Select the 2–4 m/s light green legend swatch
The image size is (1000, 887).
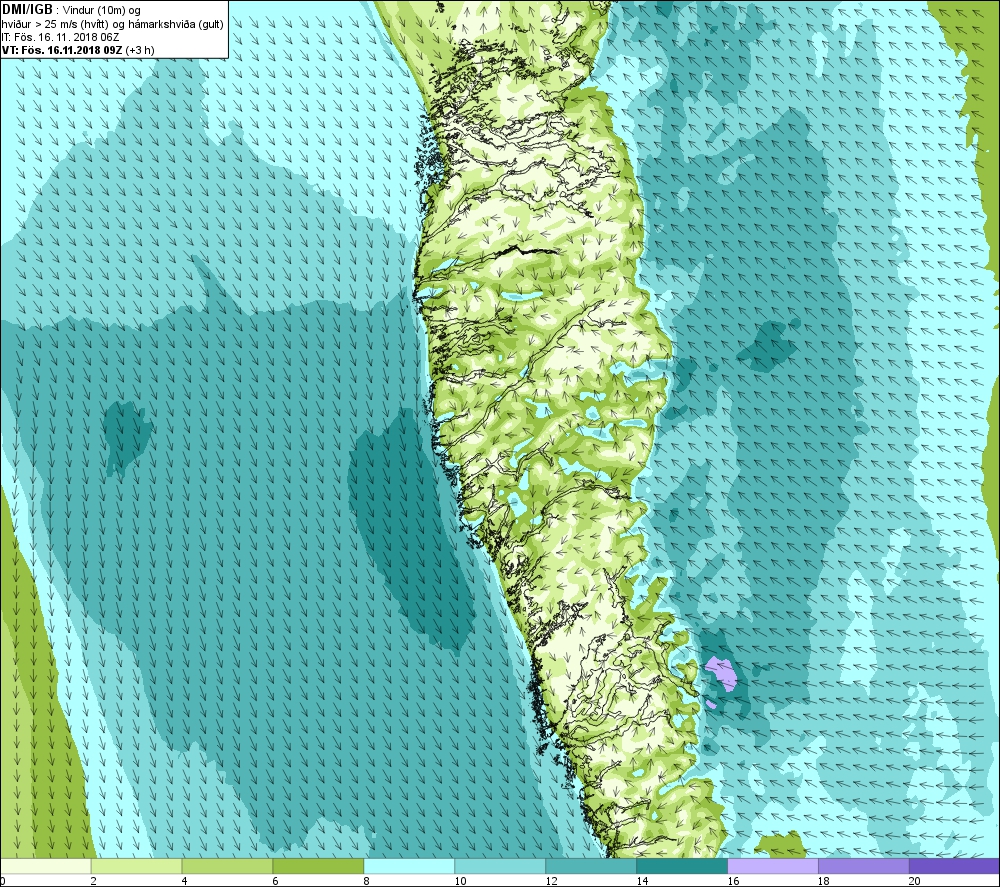136,866
